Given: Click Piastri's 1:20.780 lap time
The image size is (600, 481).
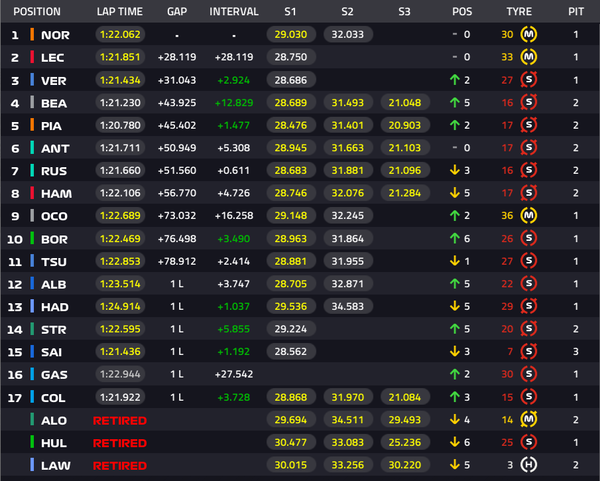Looking at the screenshot, I should [120, 125].
